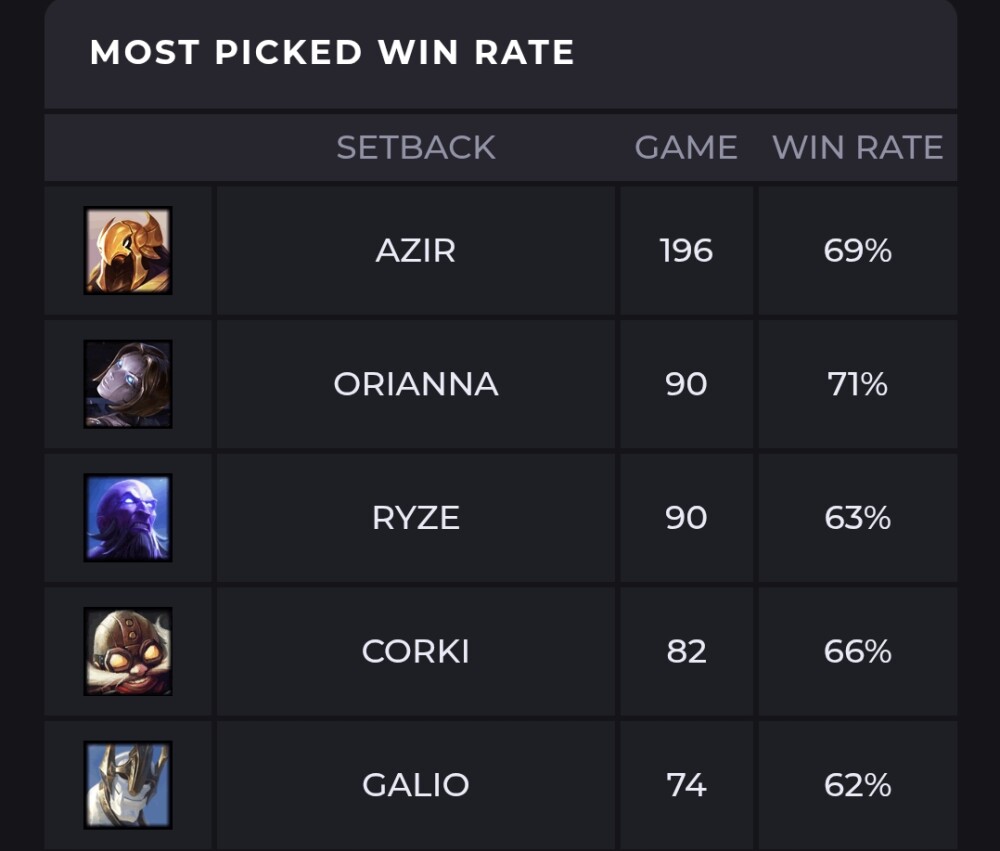Click Ryze's 63% win rate cell

[x=857, y=518]
